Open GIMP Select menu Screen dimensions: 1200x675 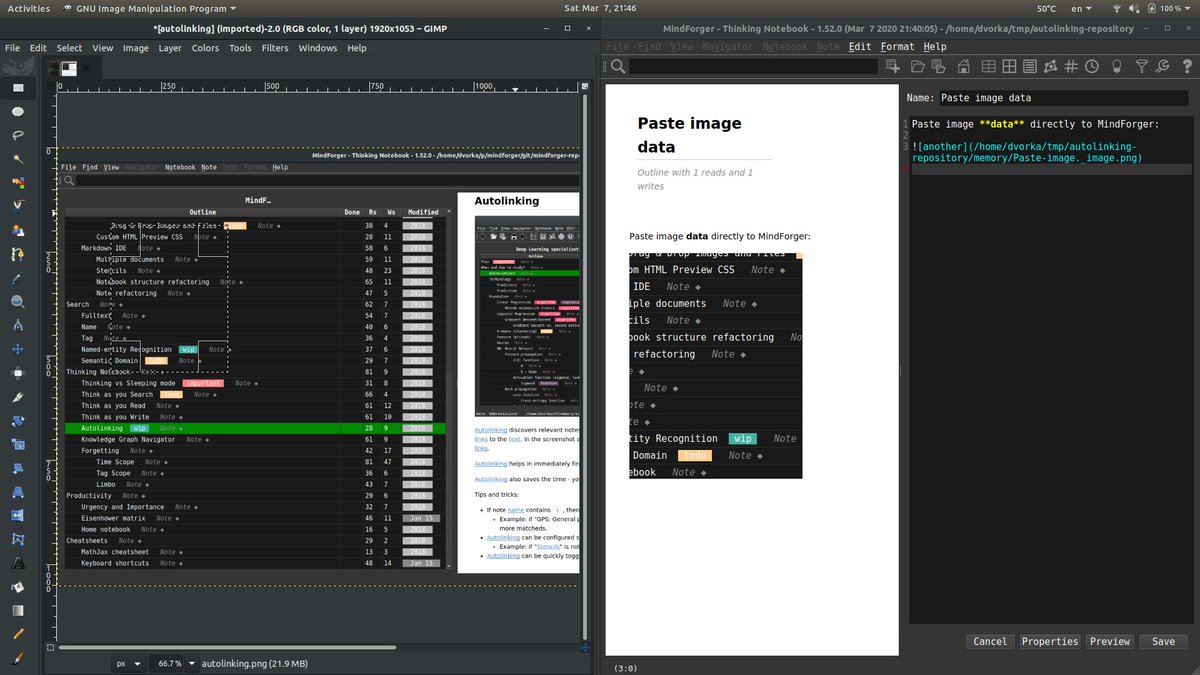(70, 48)
